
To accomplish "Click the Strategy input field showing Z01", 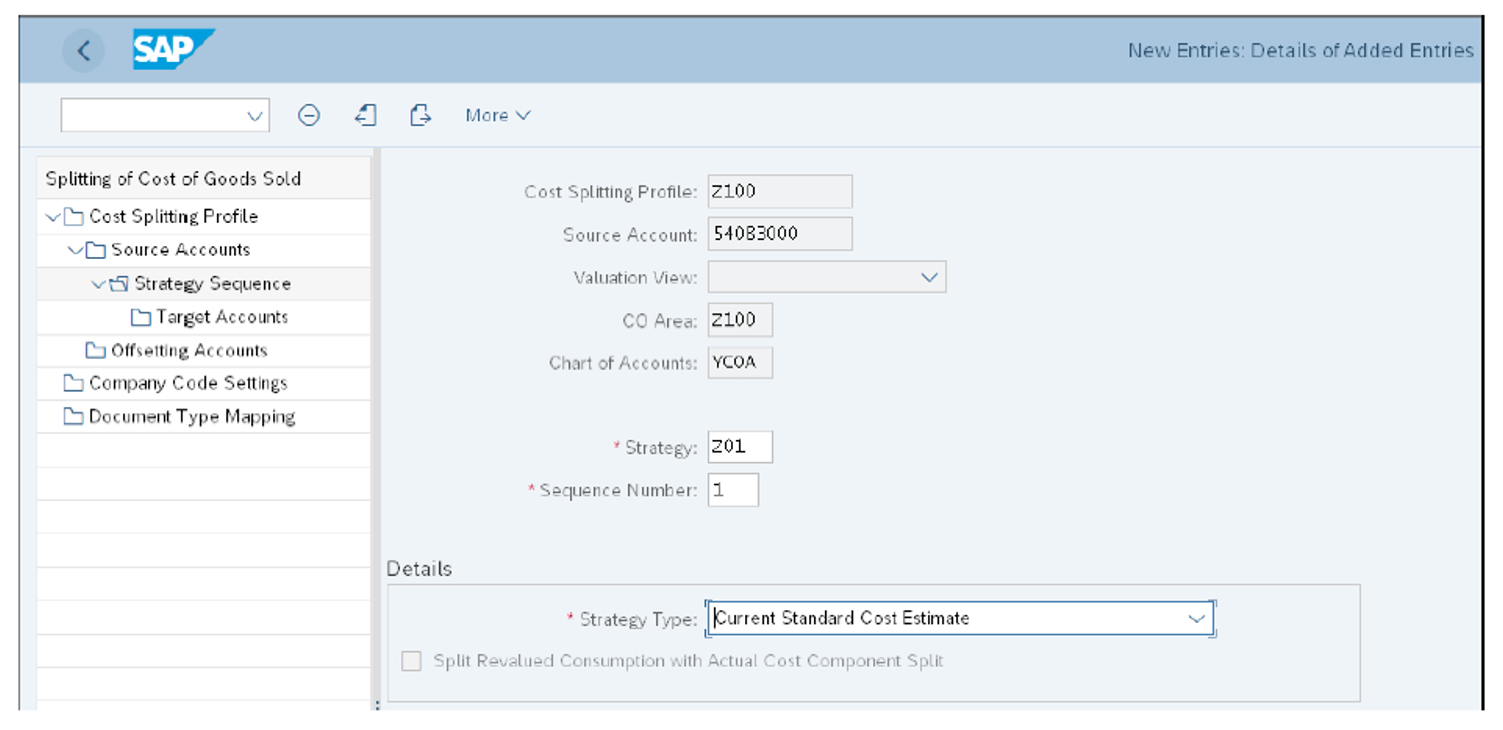I will point(740,446).
